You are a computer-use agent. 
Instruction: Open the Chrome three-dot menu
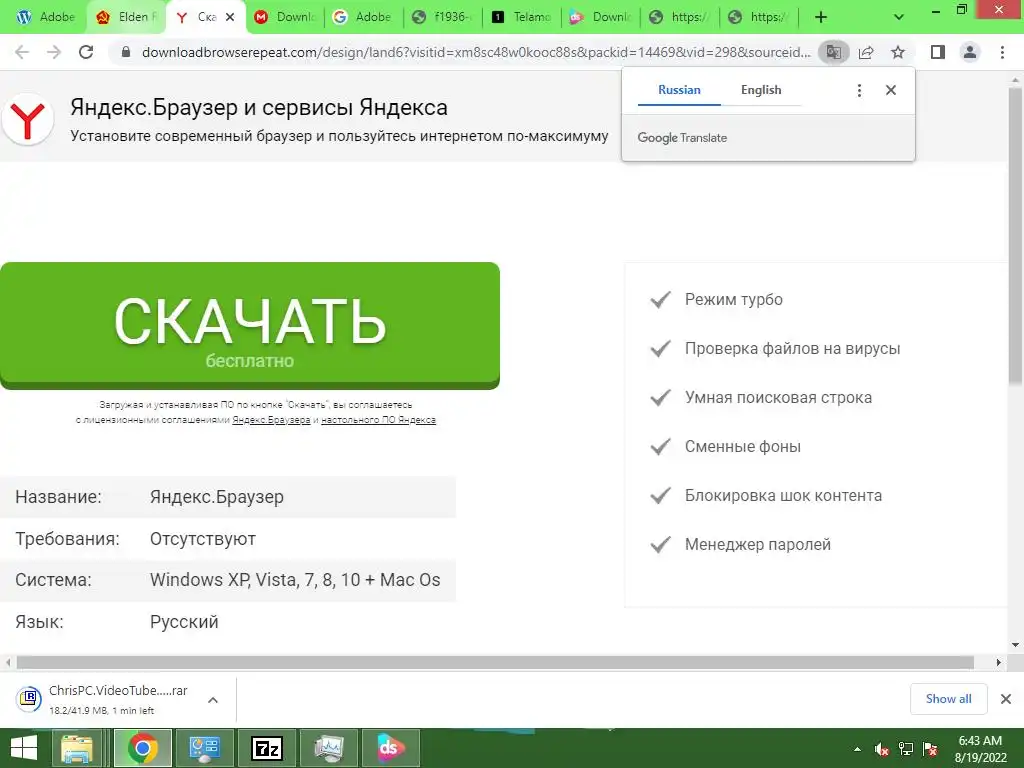click(x=1002, y=52)
